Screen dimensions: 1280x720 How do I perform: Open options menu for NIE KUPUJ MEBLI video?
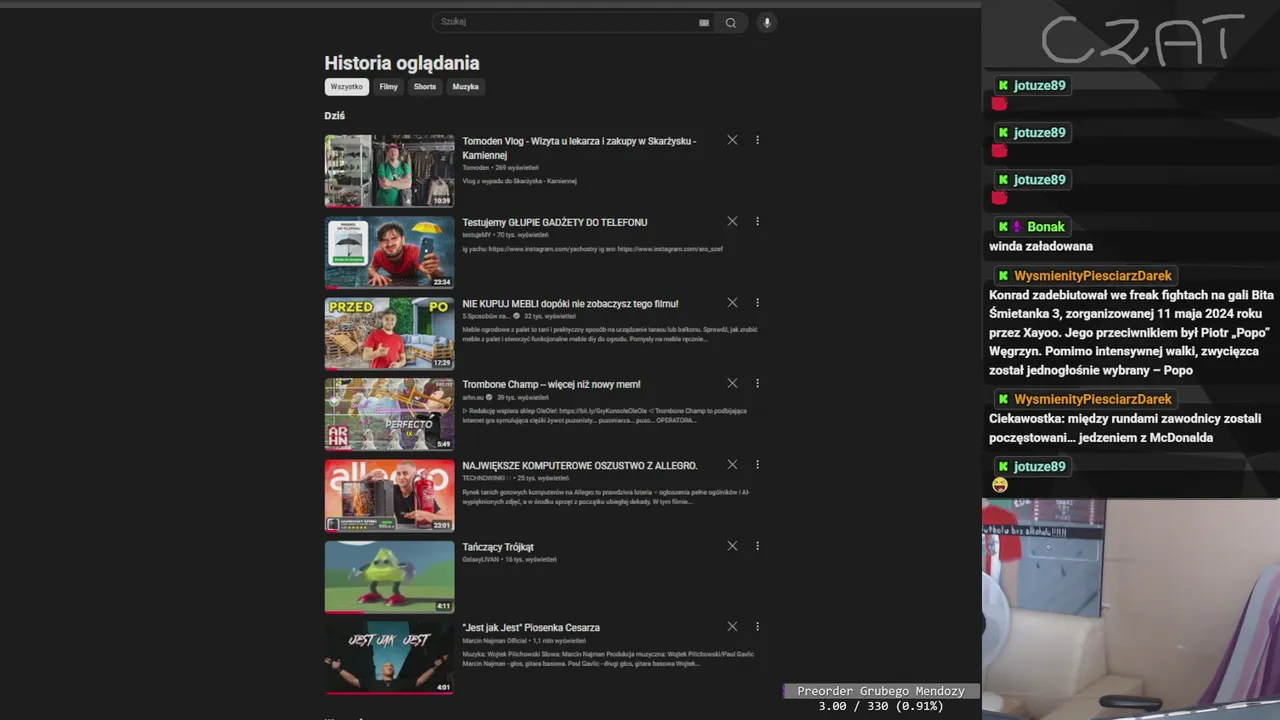[x=757, y=302]
